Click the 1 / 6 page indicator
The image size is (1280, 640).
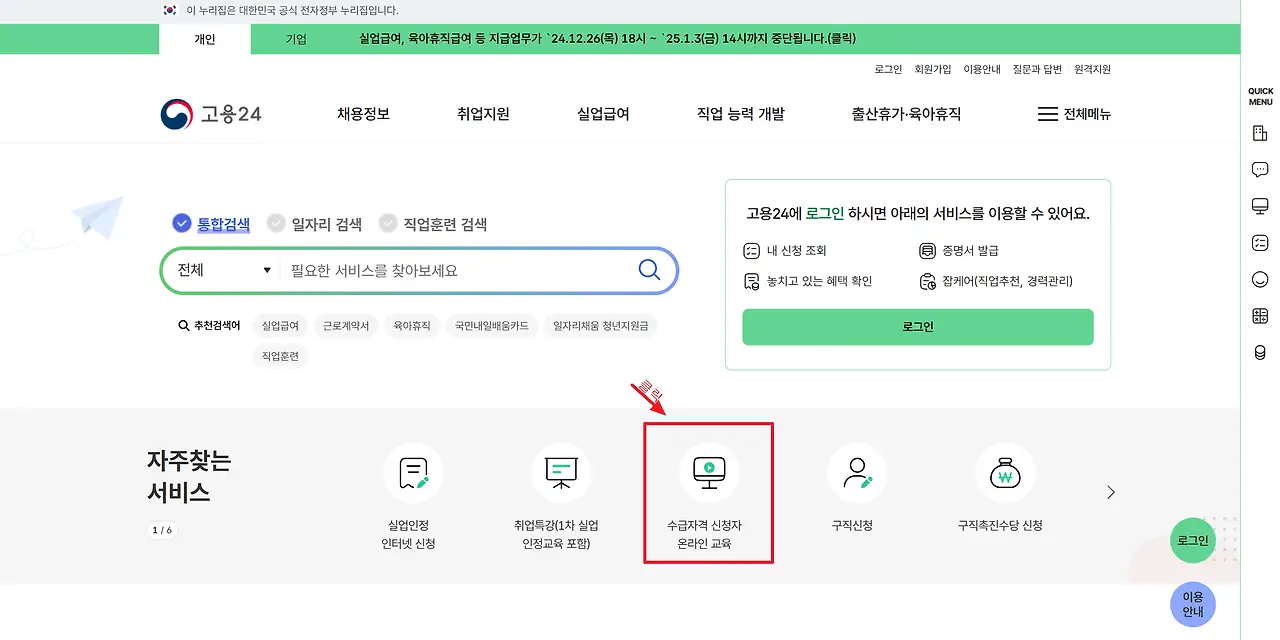162,530
